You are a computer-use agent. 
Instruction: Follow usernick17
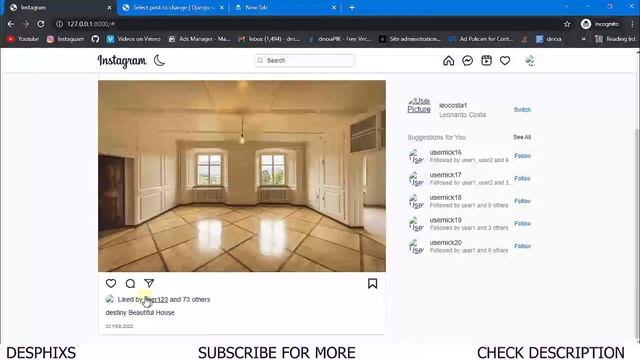[x=522, y=178]
